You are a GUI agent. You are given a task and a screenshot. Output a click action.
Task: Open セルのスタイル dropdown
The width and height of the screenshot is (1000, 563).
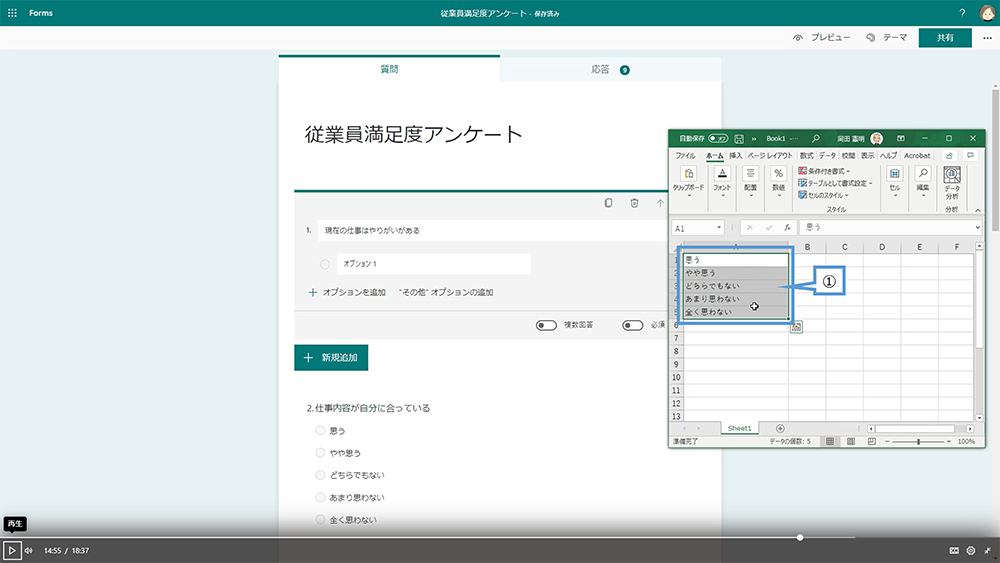823,195
